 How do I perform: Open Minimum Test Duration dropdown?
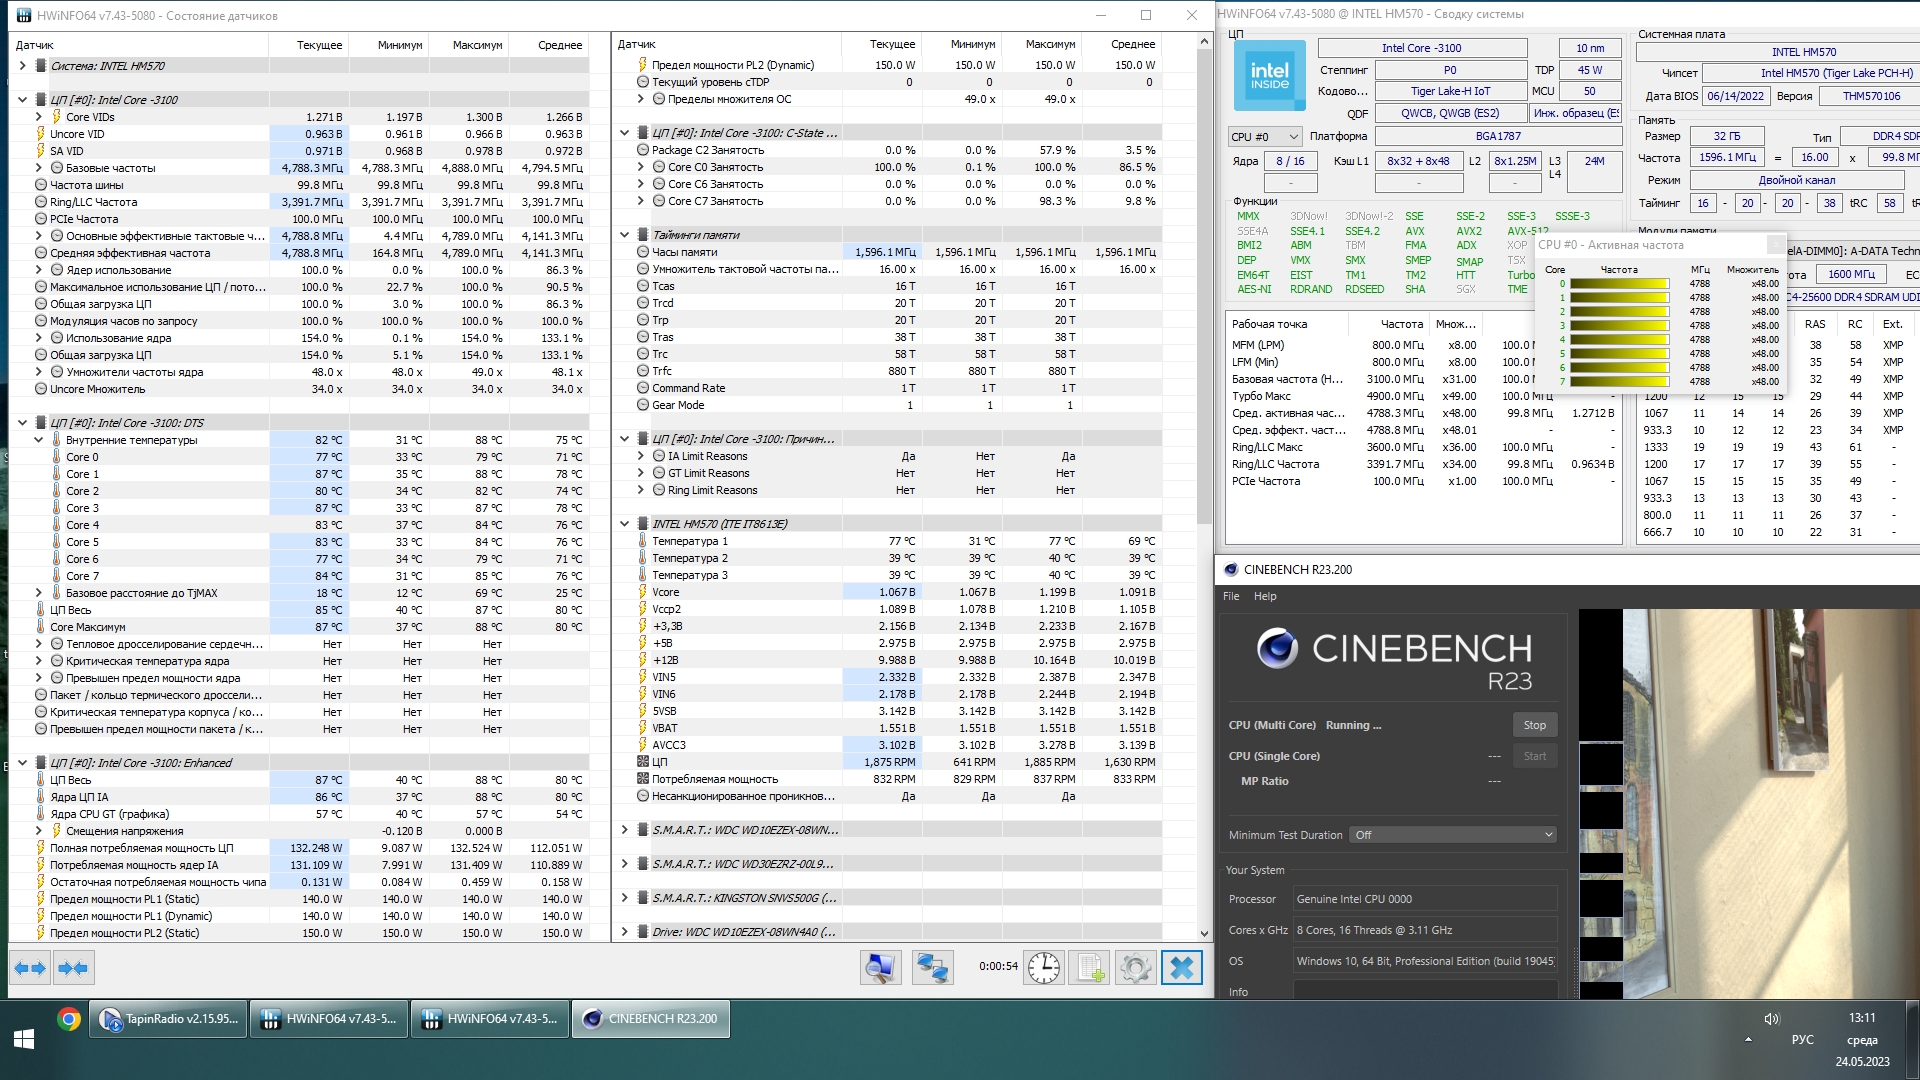[x=1452, y=835]
